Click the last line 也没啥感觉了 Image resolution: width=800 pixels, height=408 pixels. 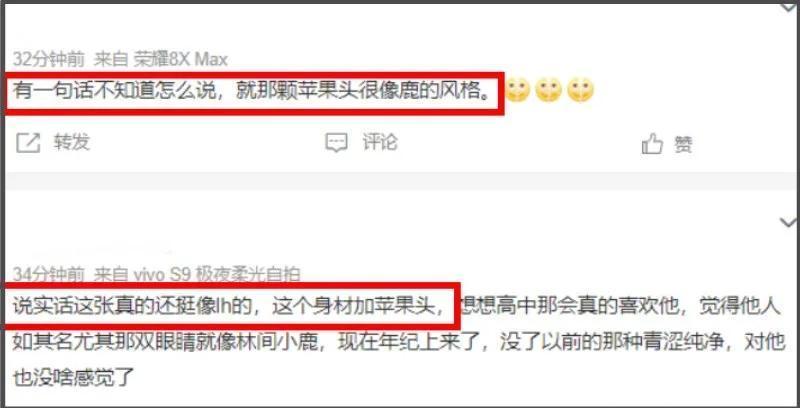(73, 378)
